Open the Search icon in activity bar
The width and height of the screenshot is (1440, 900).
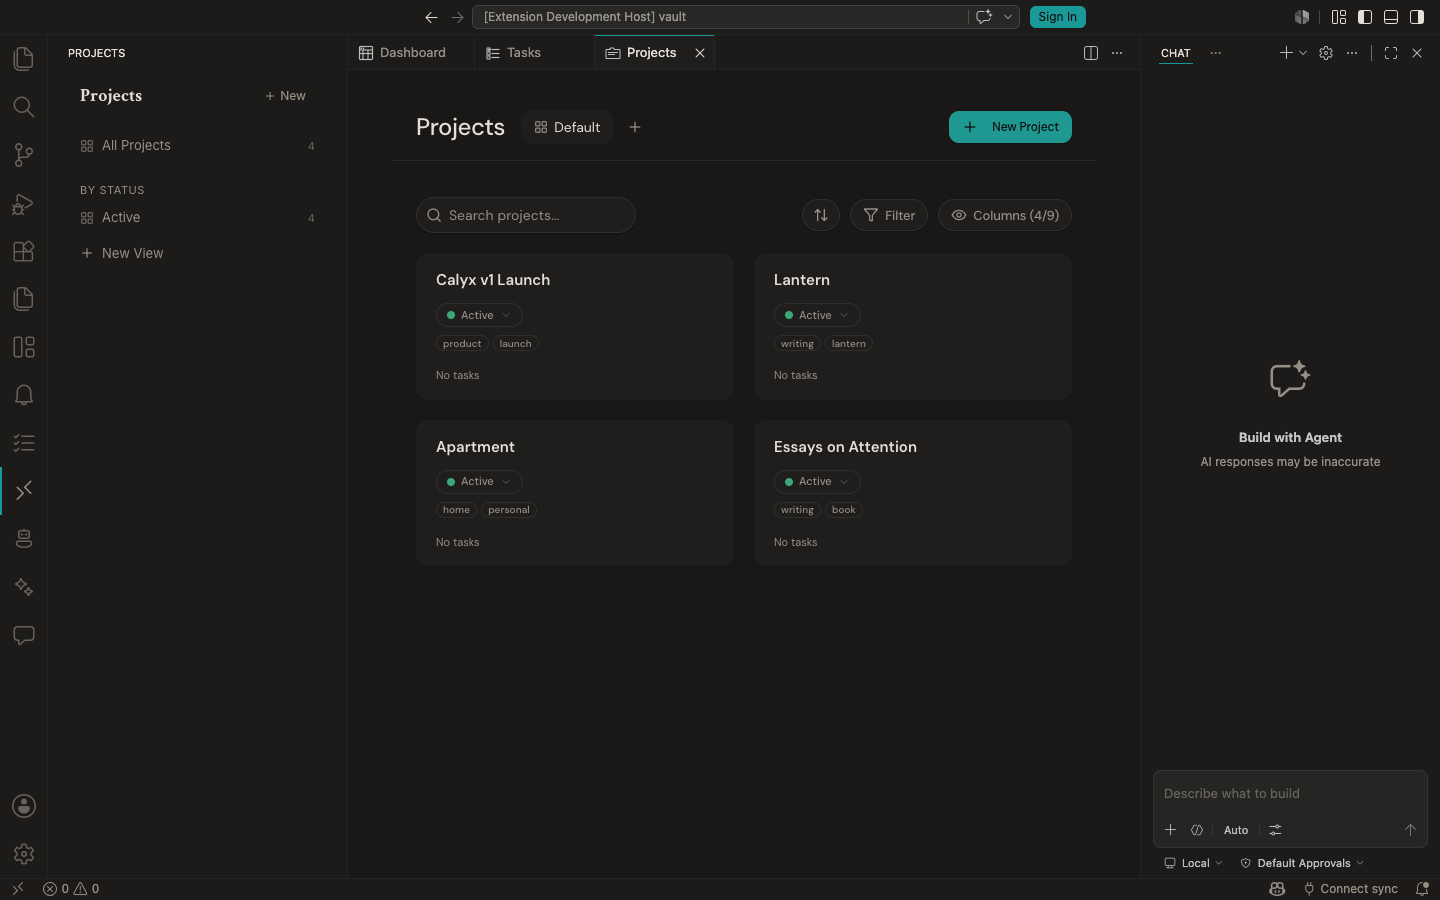[x=24, y=107]
